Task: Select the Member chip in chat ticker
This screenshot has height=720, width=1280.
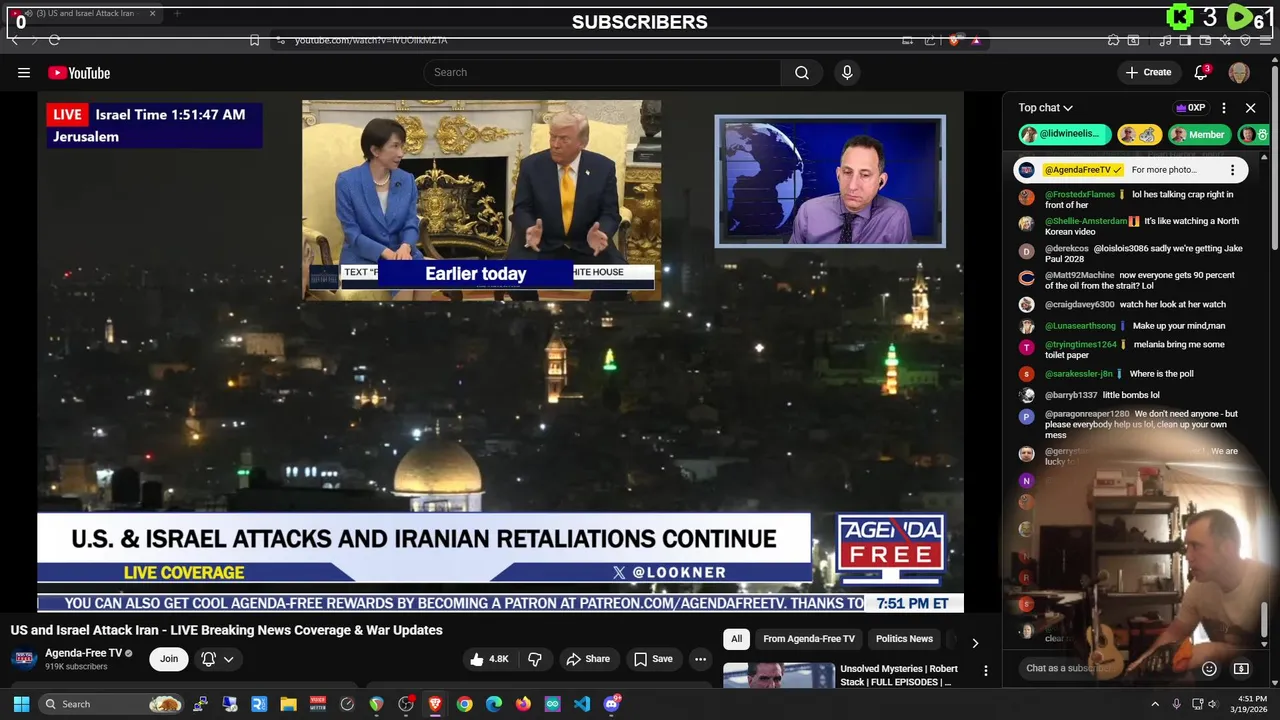Action: pyautogui.click(x=1198, y=134)
